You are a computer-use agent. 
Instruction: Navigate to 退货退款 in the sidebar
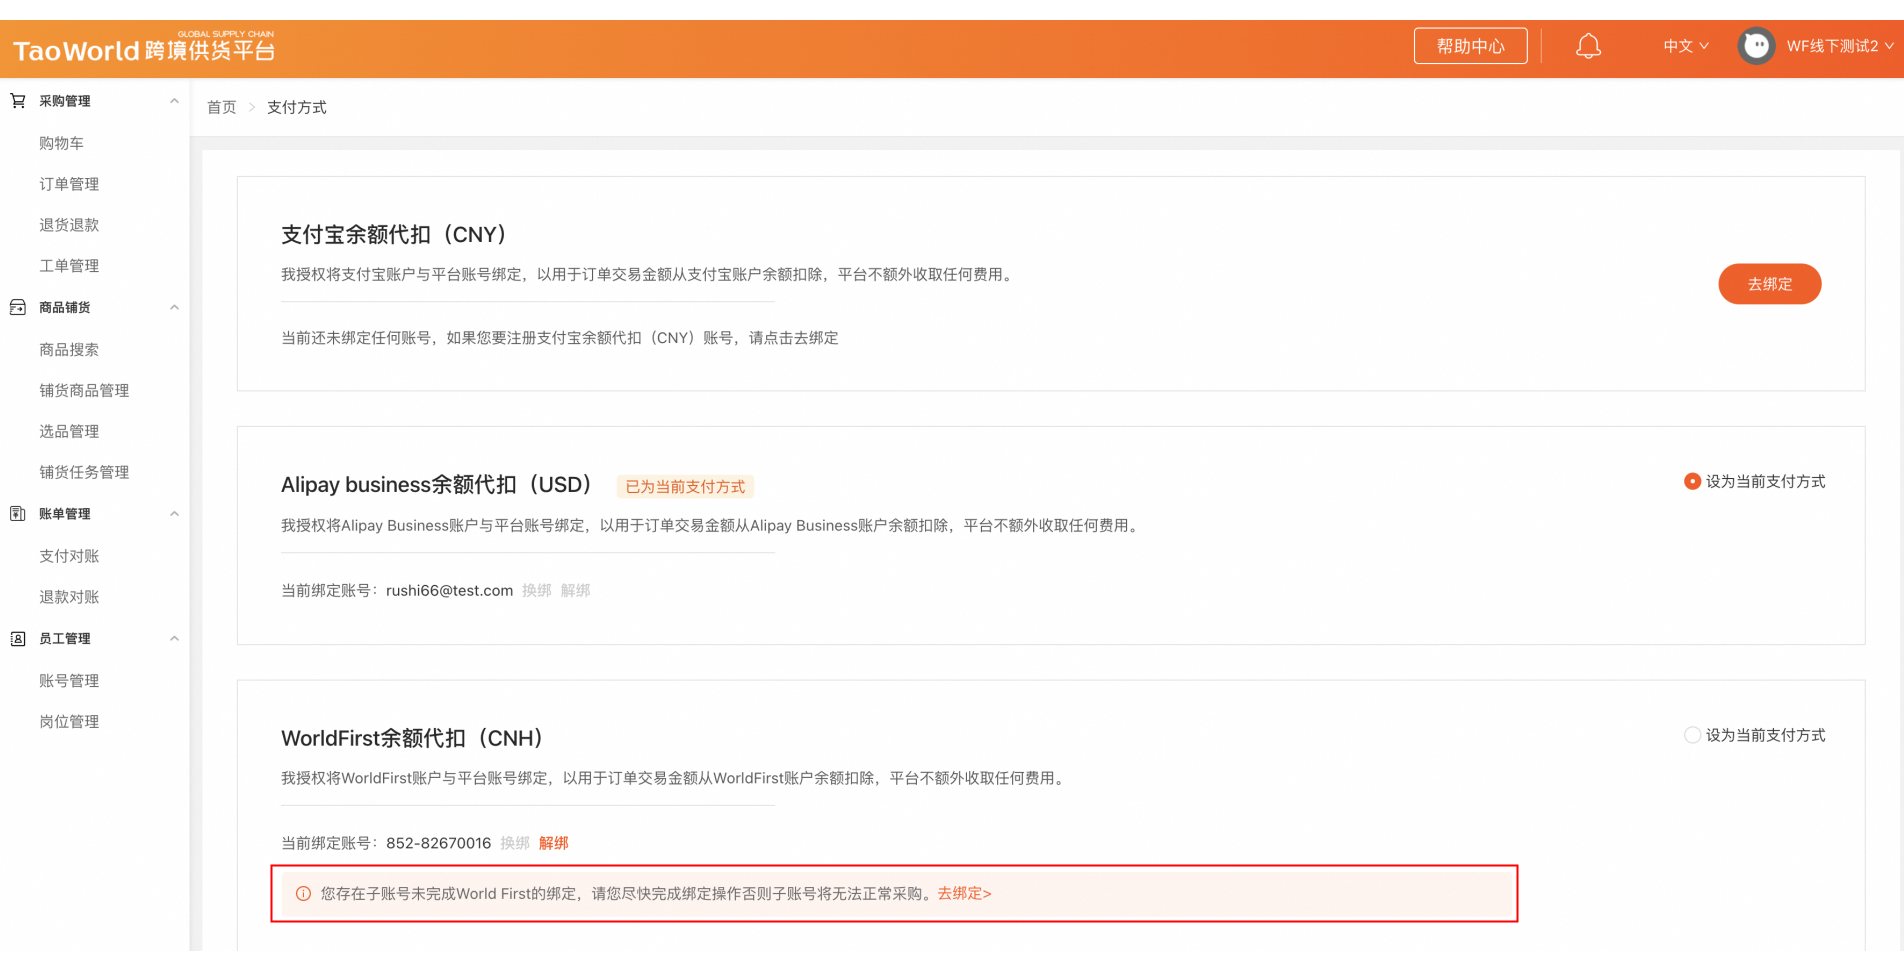pos(69,224)
